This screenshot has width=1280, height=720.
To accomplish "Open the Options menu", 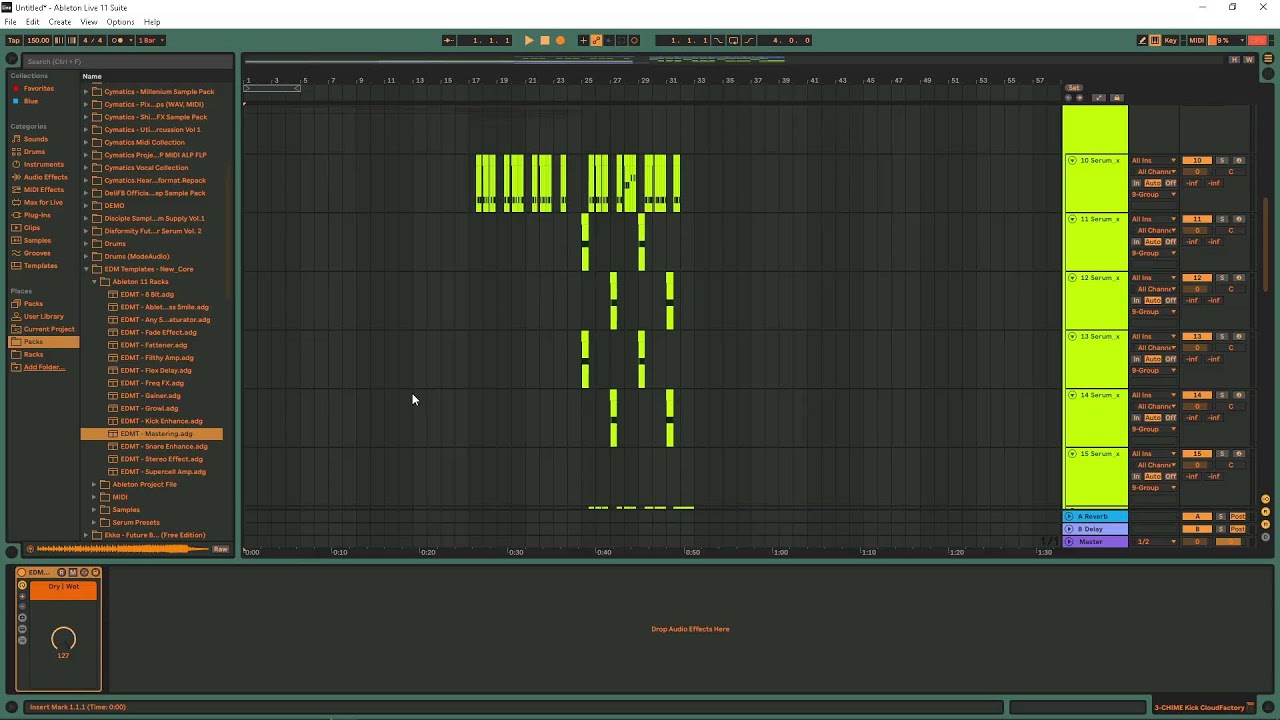I will coord(120,22).
